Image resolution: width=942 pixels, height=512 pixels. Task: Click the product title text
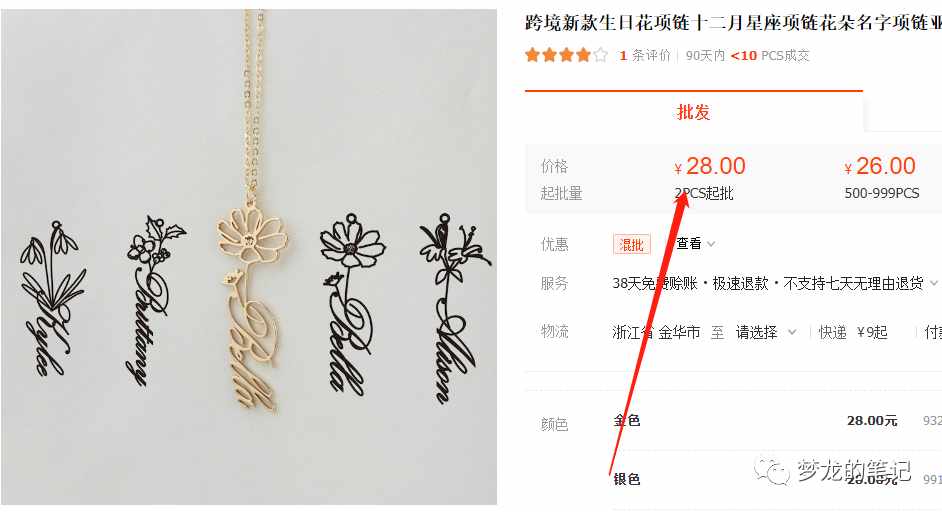point(733,23)
